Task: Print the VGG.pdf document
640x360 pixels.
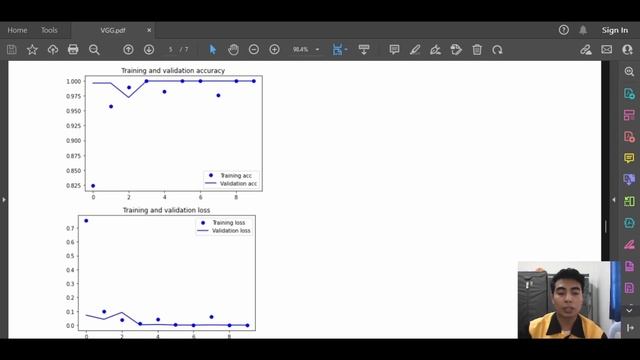Action: (x=73, y=50)
